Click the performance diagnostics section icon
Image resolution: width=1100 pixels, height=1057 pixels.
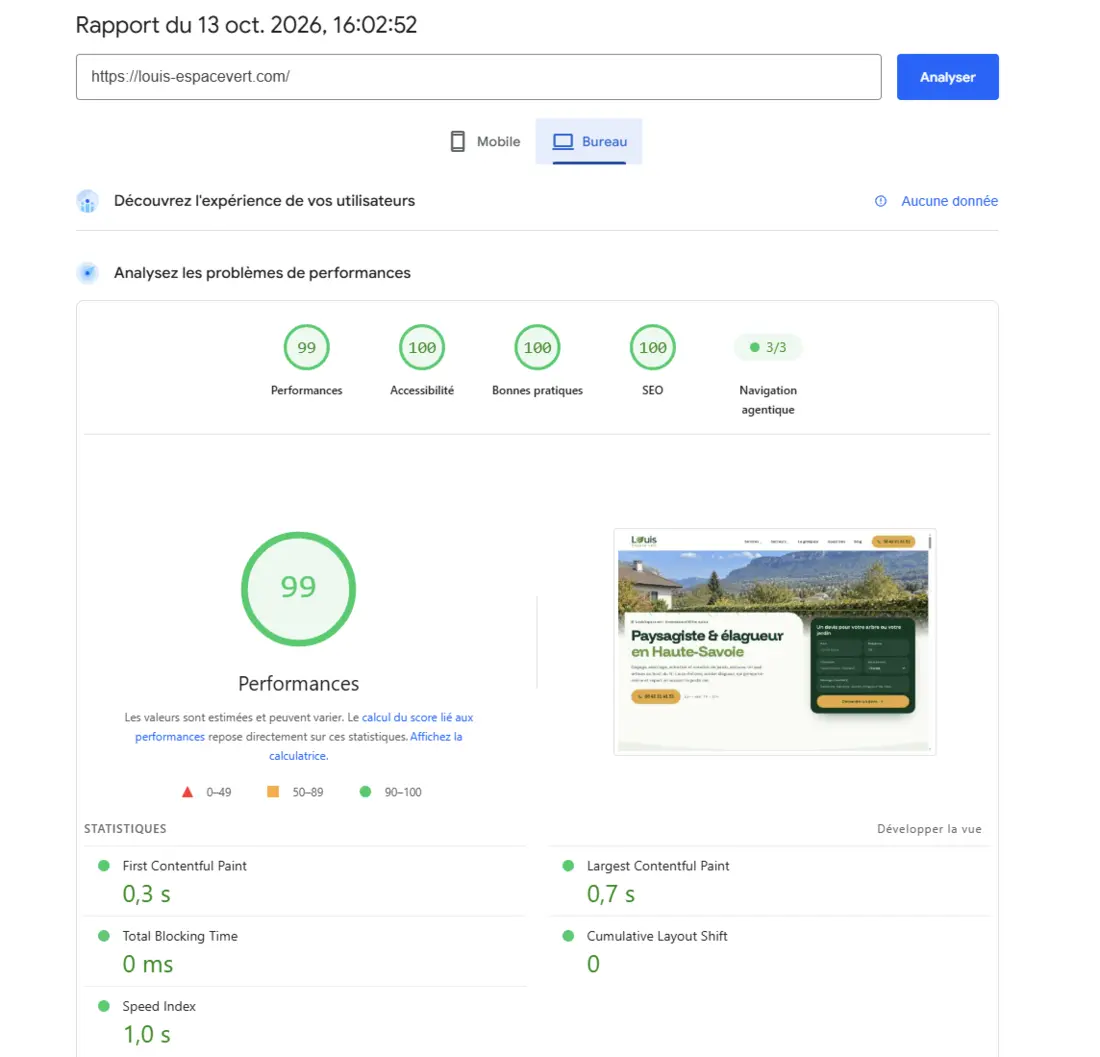(x=88, y=273)
